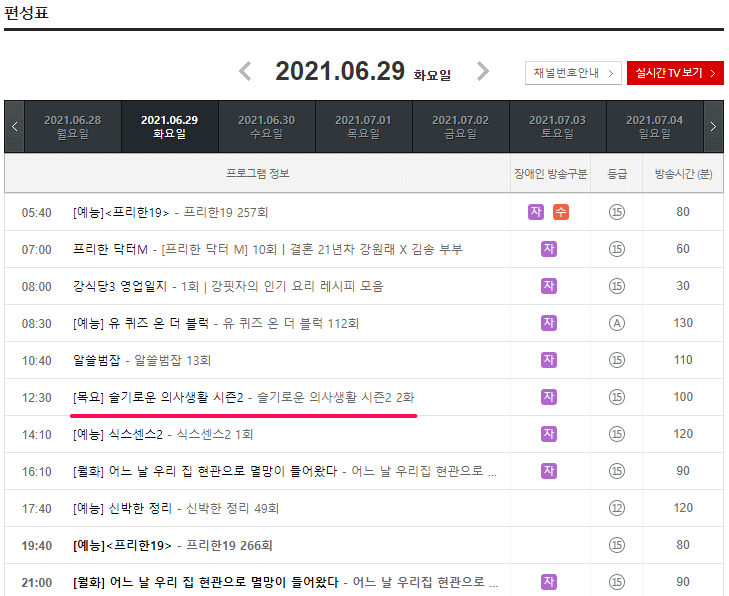This screenshot has height=596, width=729.
Task: Click the 15 rating icon in the 12:30 row
Action: [616, 397]
